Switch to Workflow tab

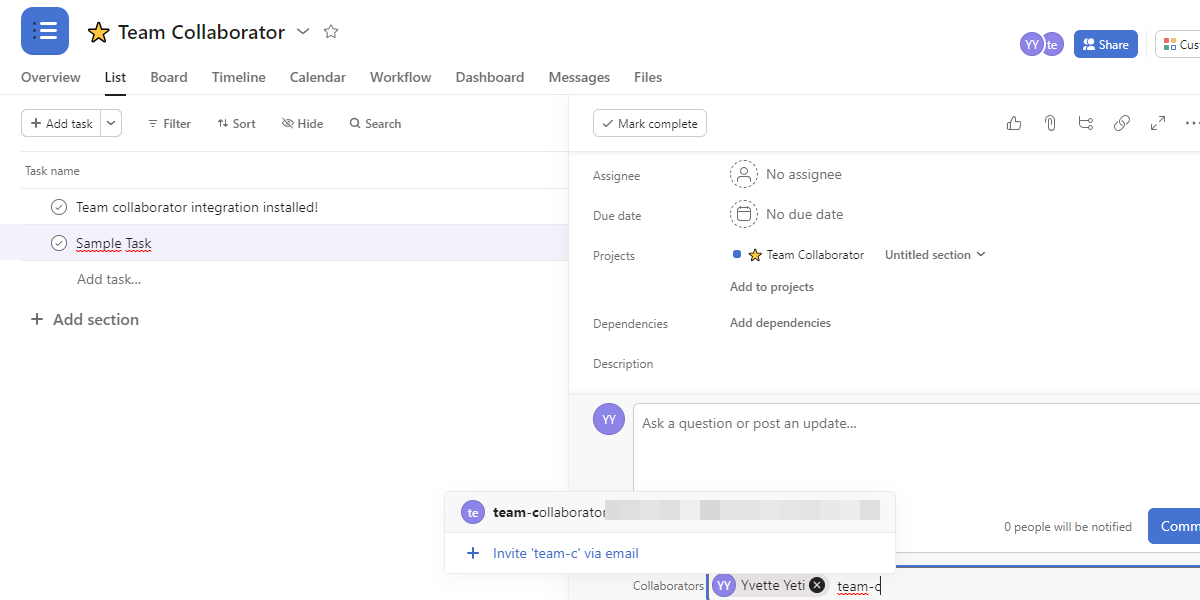(x=401, y=77)
